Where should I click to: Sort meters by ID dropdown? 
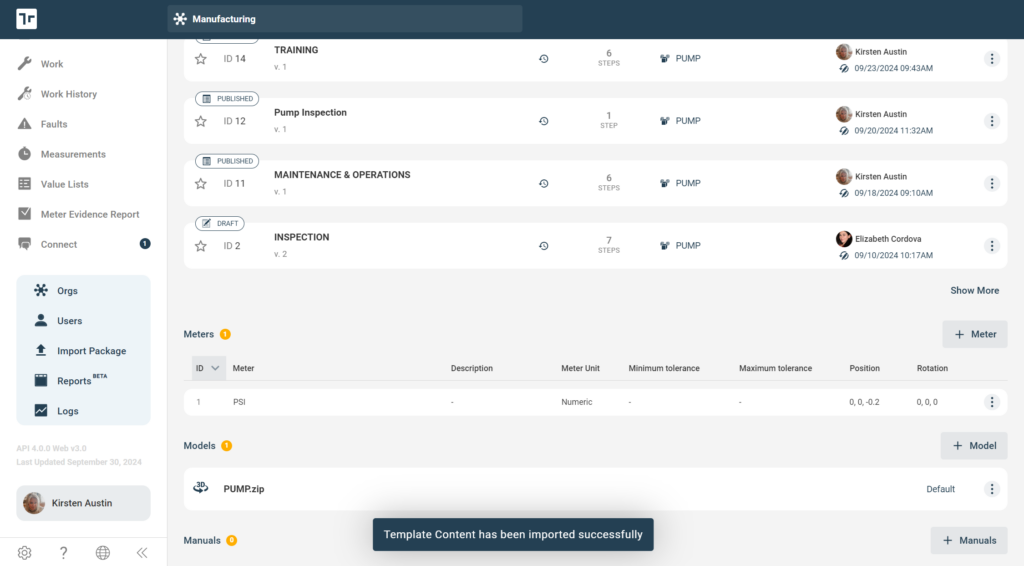click(208, 368)
